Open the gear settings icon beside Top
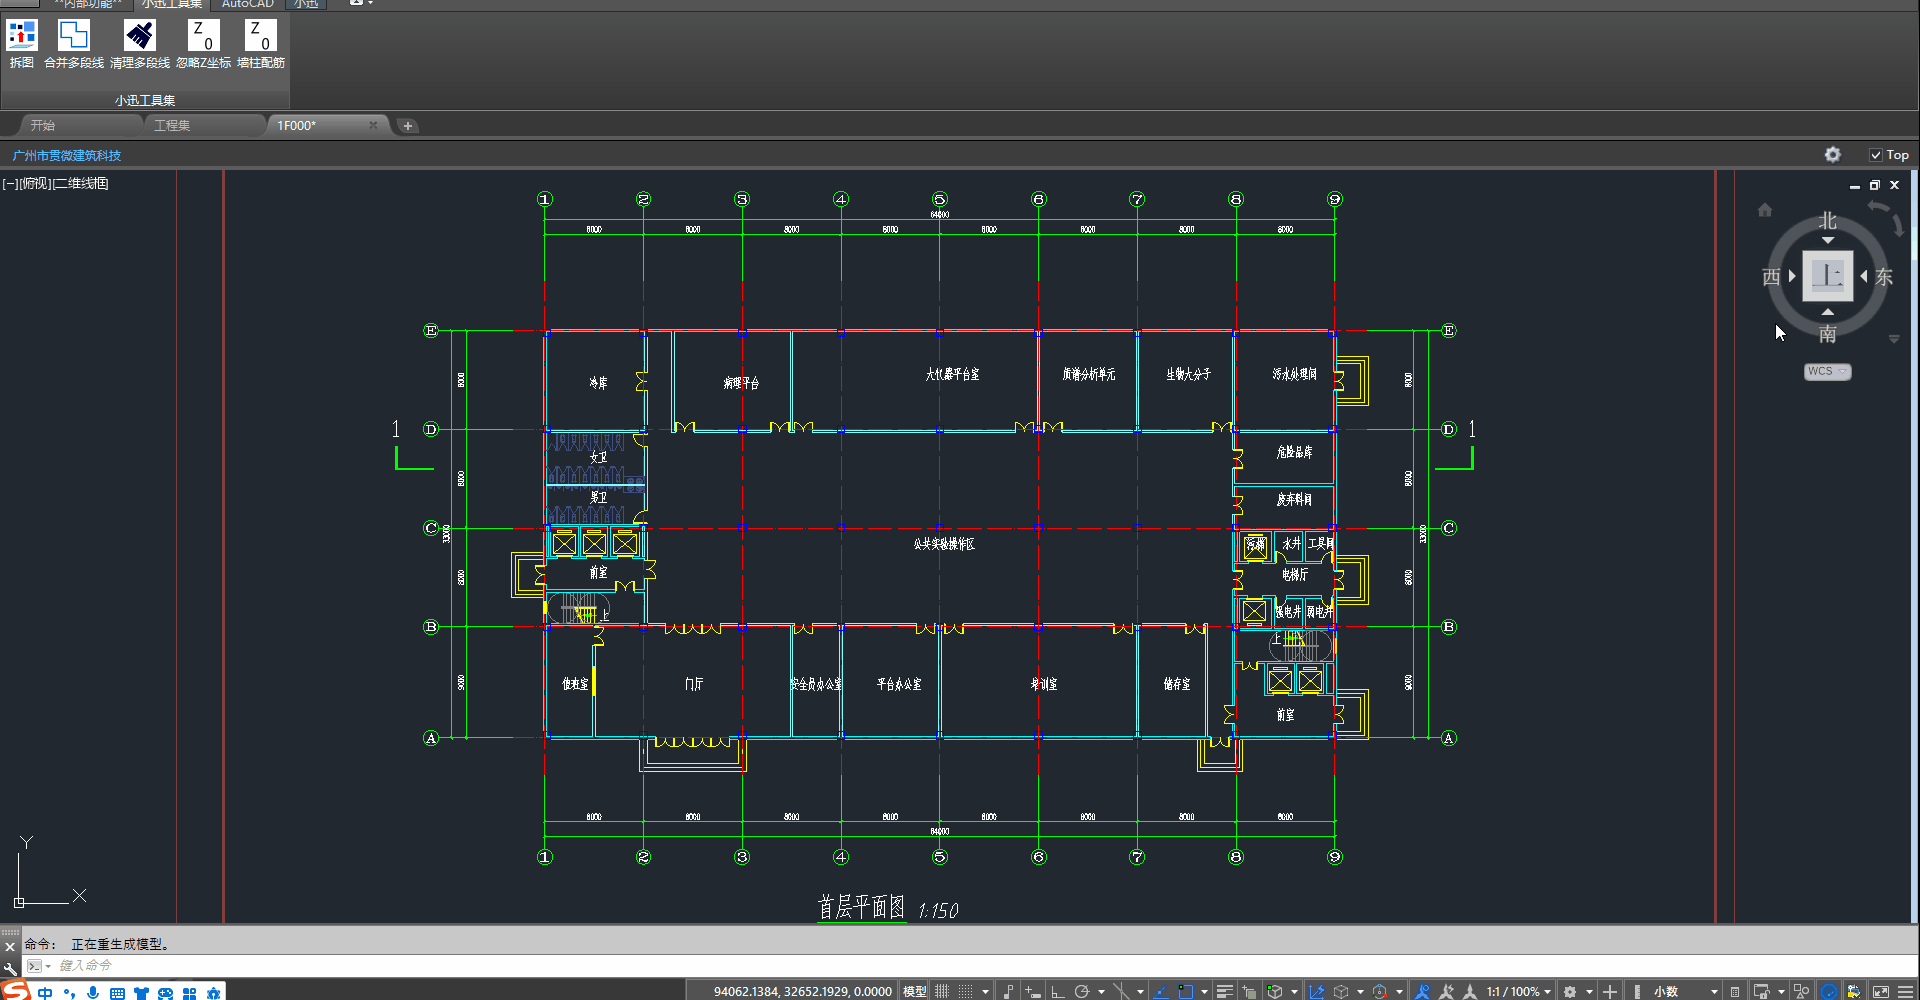This screenshot has height=1000, width=1920. [x=1832, y=155]
